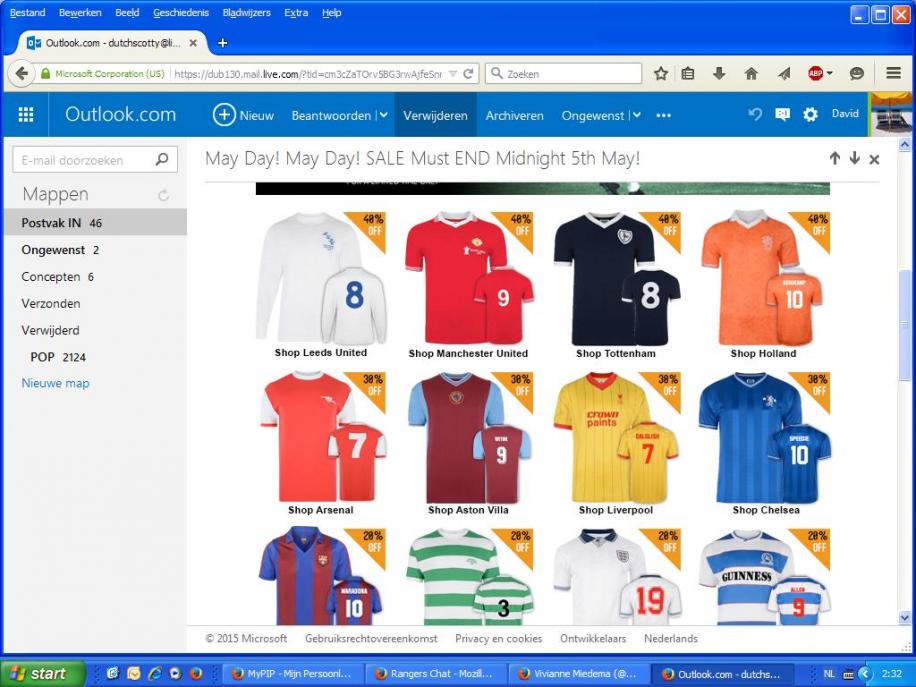Expand the Beantwoorden dropdown arrow
The height and width of the screenshot is (687, 916).
382,115
